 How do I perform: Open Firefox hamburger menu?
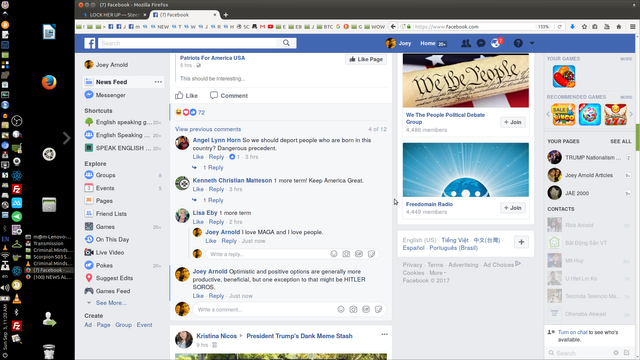point(632,27)
